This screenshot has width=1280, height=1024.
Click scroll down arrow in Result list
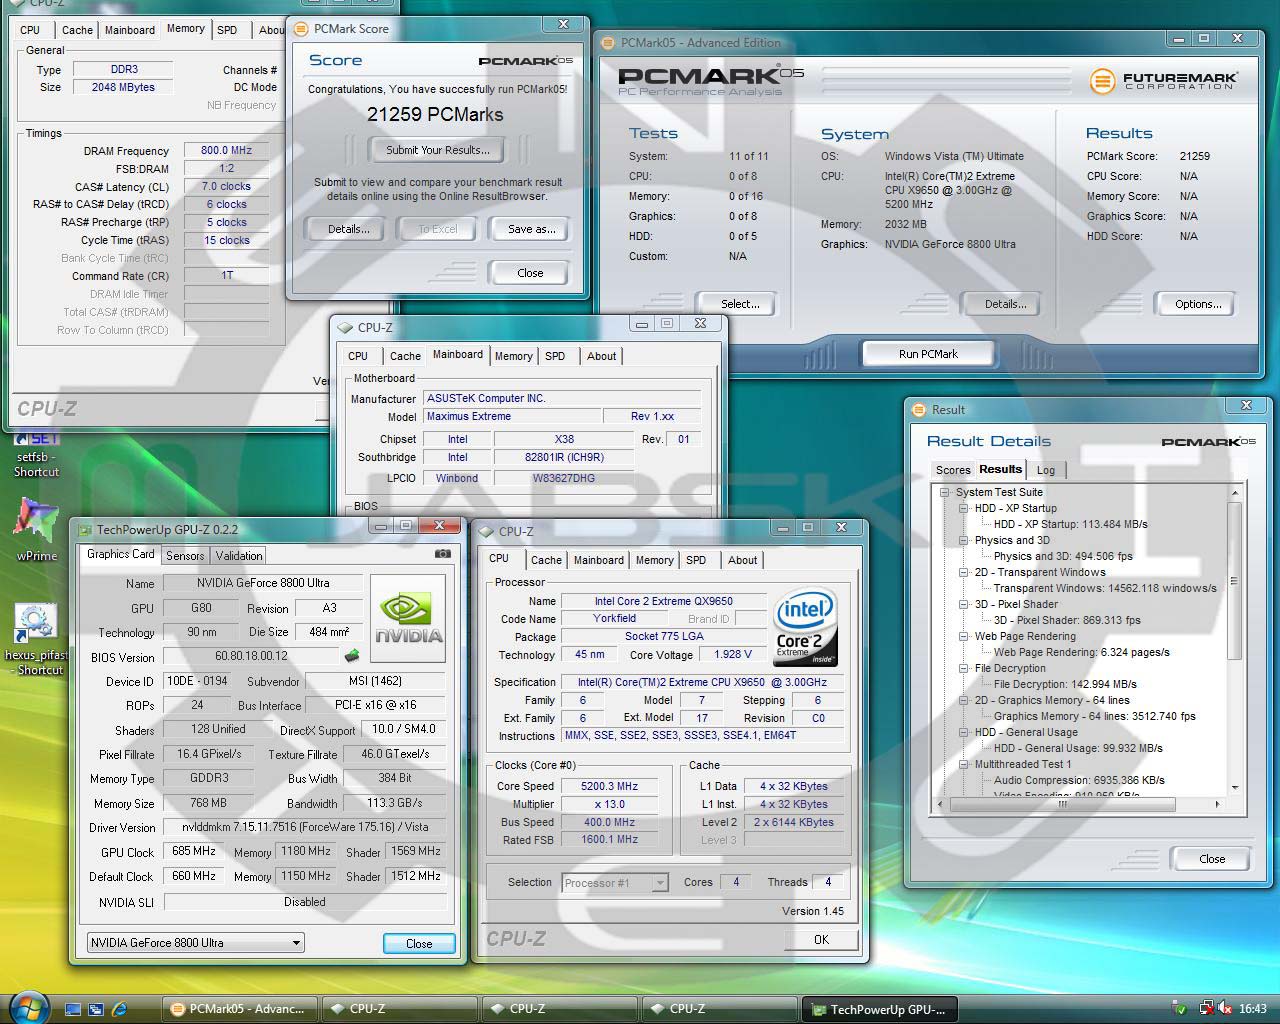tap(1234, 788)
